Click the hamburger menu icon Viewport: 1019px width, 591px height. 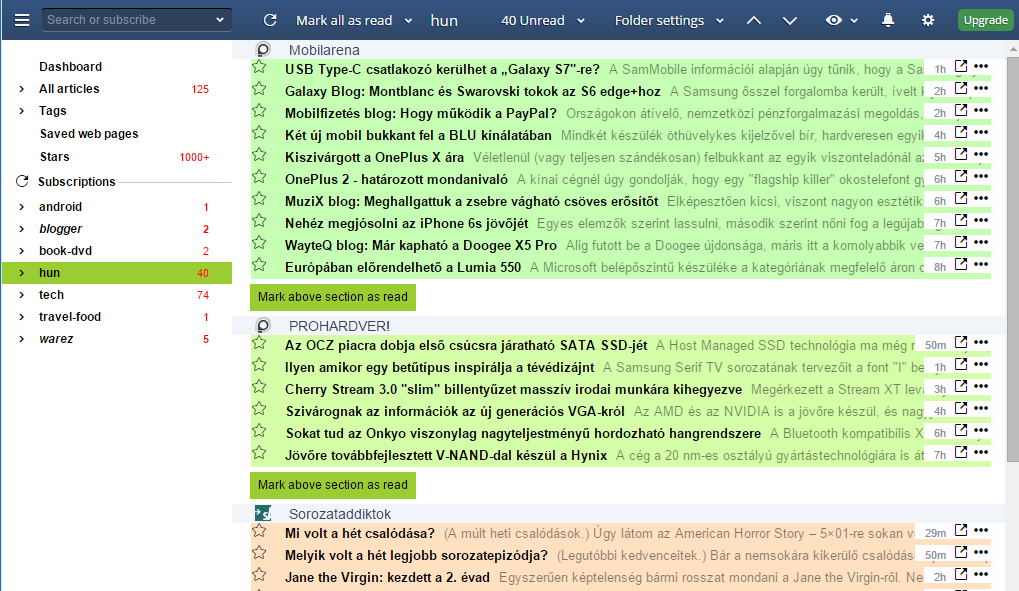click(22, 20)
